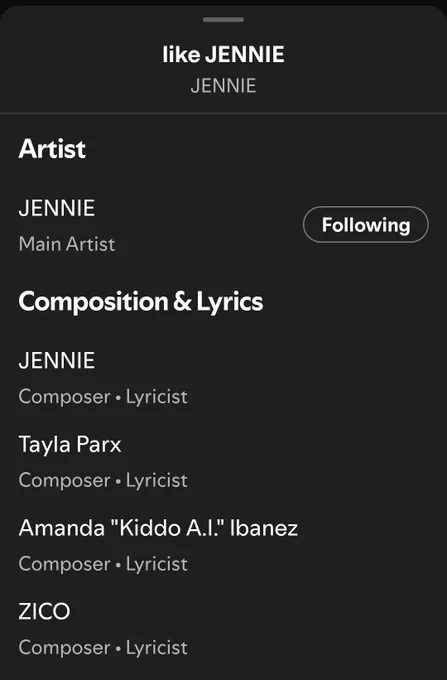Open ZICO credit entry

click(x=44, y=611)
